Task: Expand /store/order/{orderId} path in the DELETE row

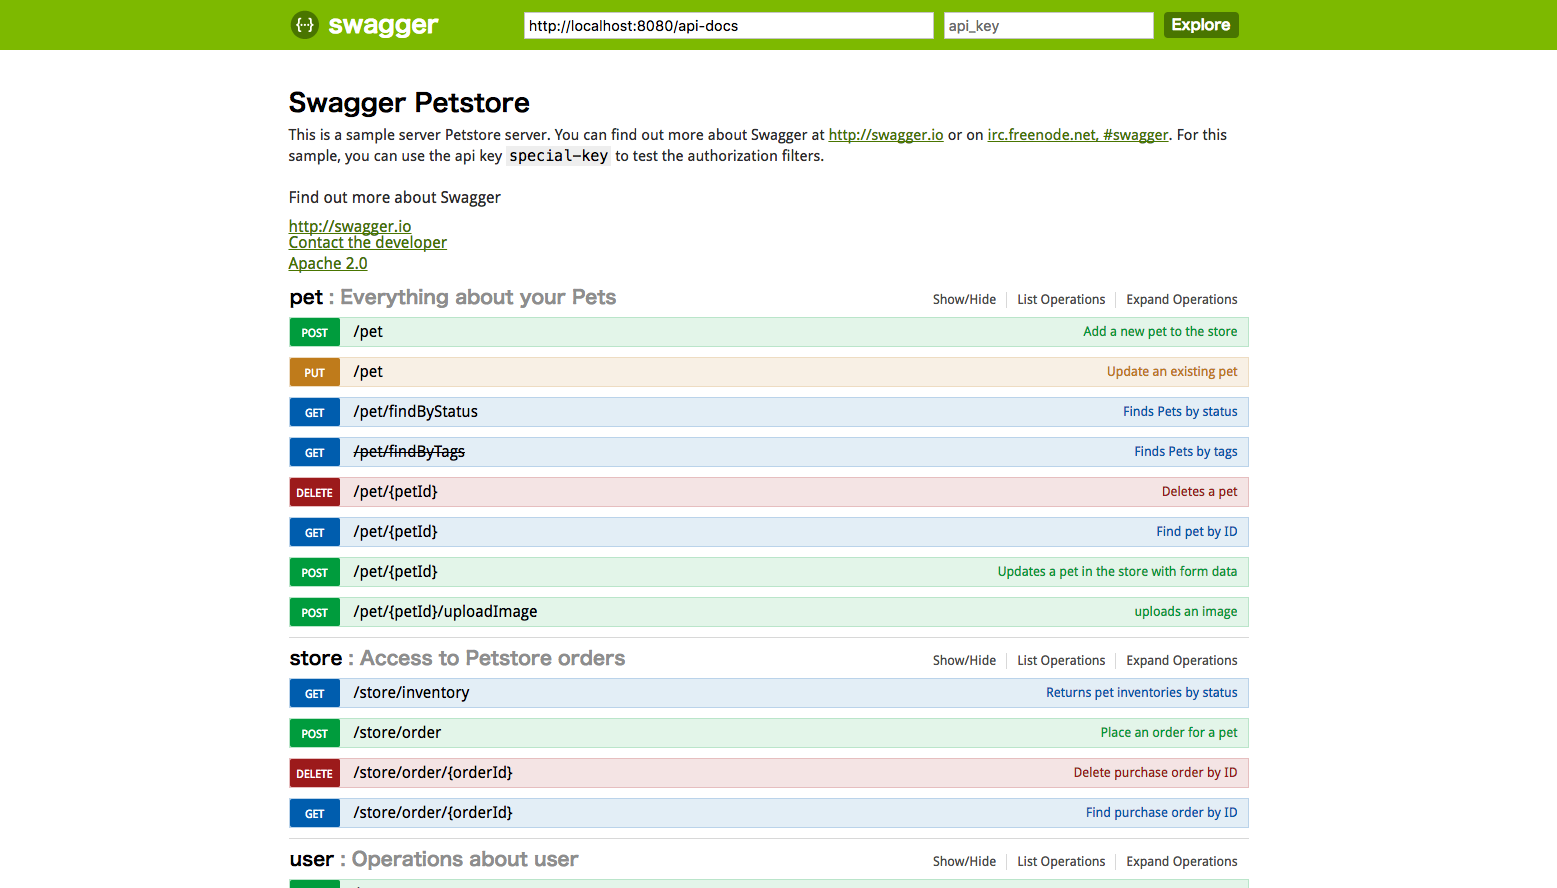Action: (433, 773)
